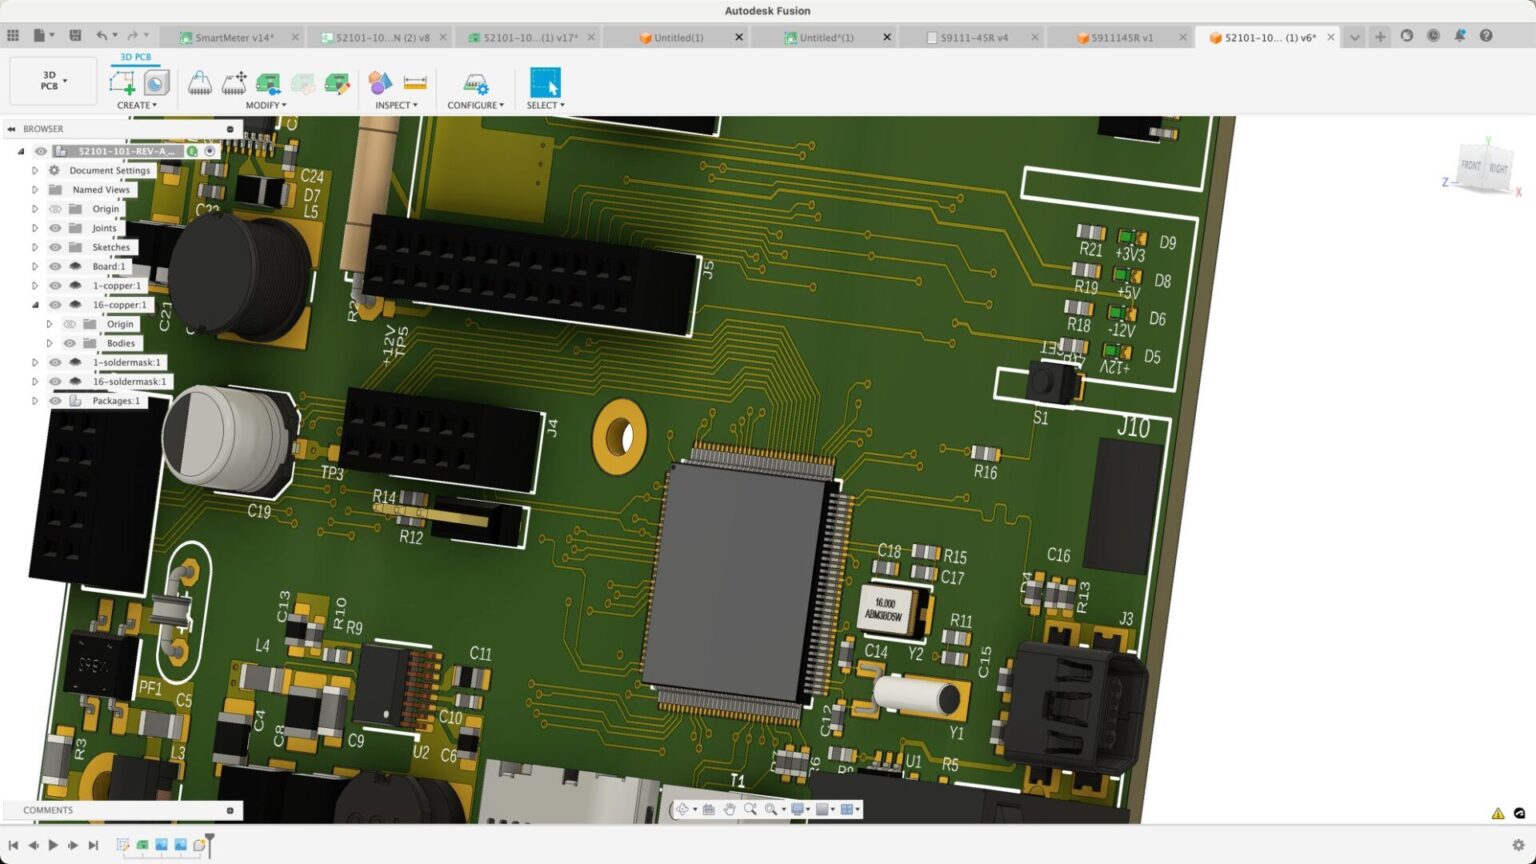Hide the 16-copper:1 component
Screen dimensions: 1536x864
56,304
